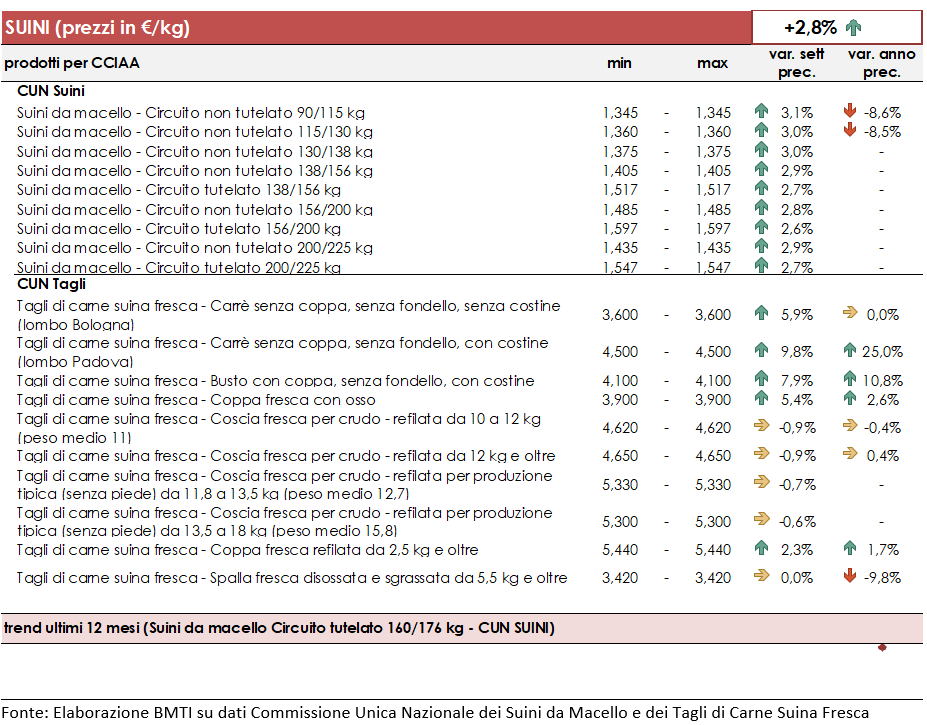Screen dimensions: 927x725
Task: Click red down arrow next to -8,6%
Action: tap(850, 111)
